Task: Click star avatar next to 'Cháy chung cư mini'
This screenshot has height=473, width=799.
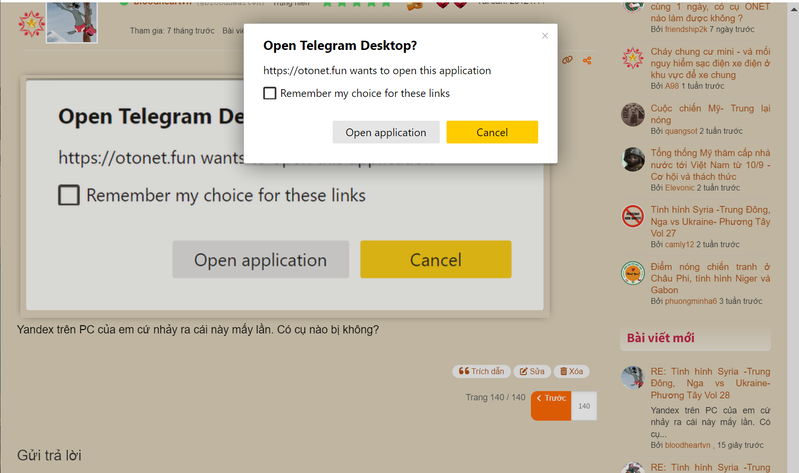Action: (633, 58)
